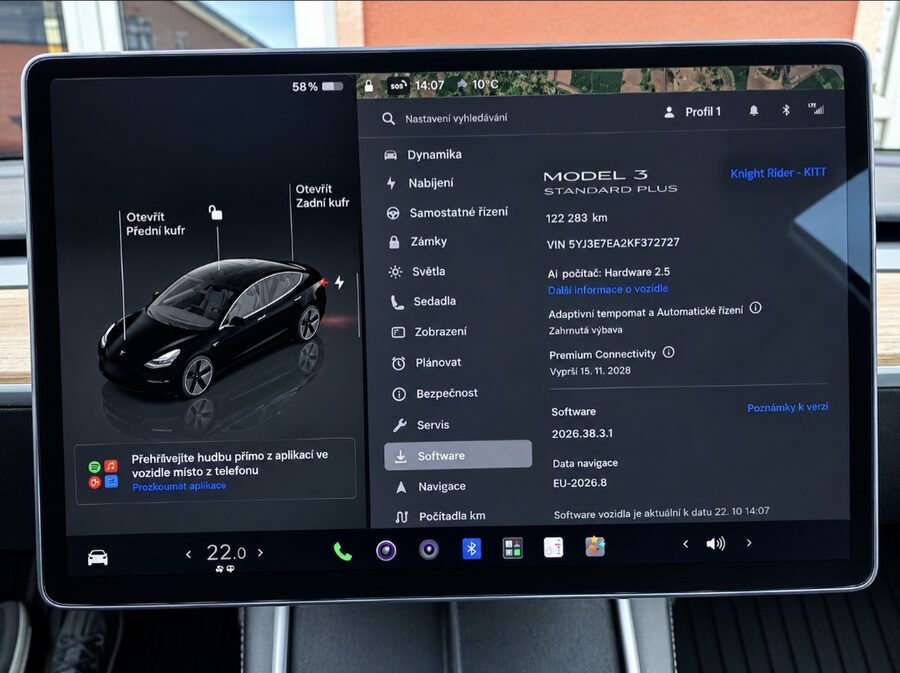Image resolution: width=900 pixels, height=673 pixels.
Task: Tap the charging bolt icon beside car
Action: tap(340, 282)
